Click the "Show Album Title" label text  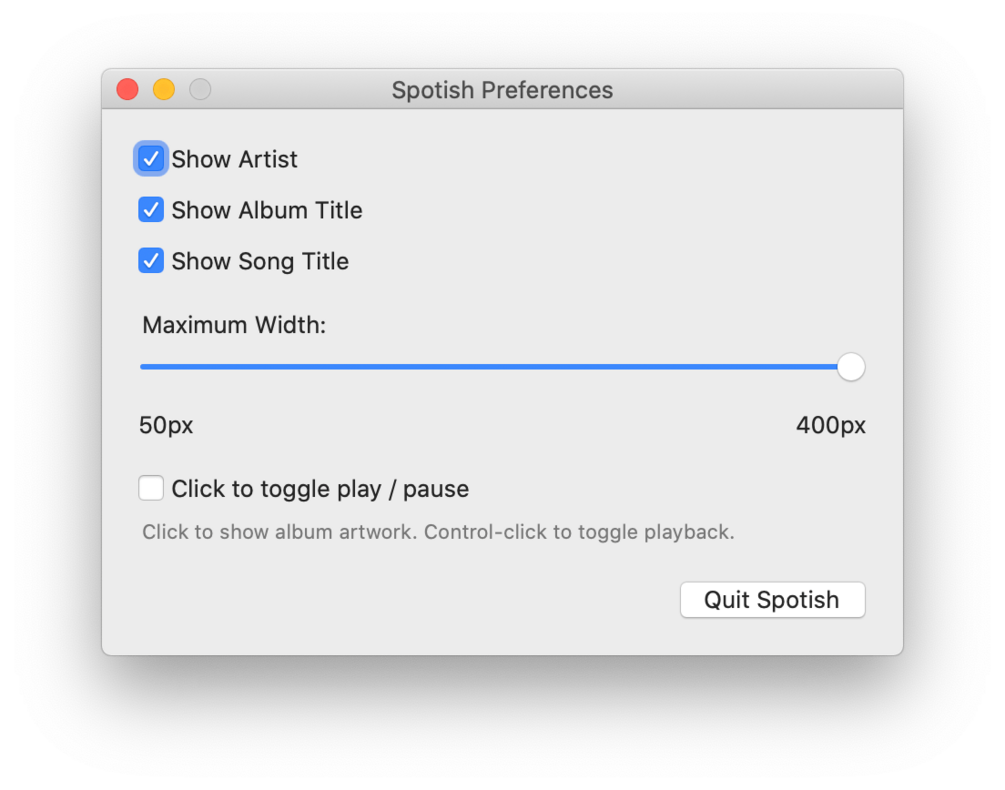click(266, 210)
